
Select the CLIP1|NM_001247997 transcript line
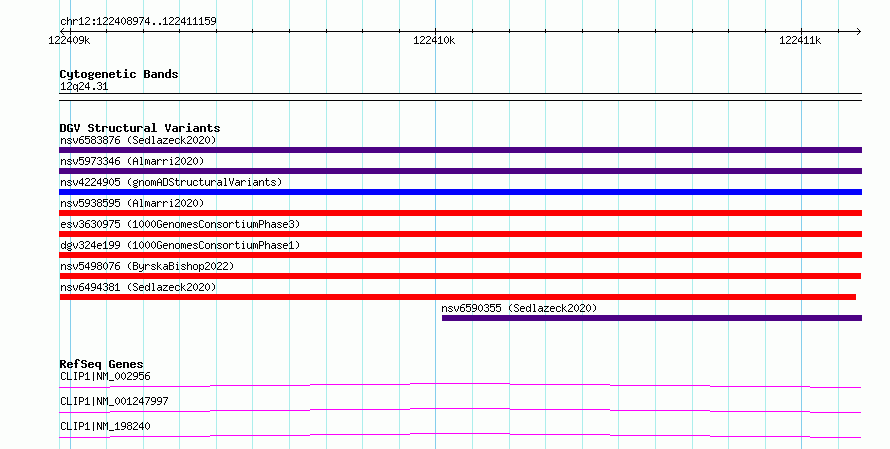coord(460,411)
